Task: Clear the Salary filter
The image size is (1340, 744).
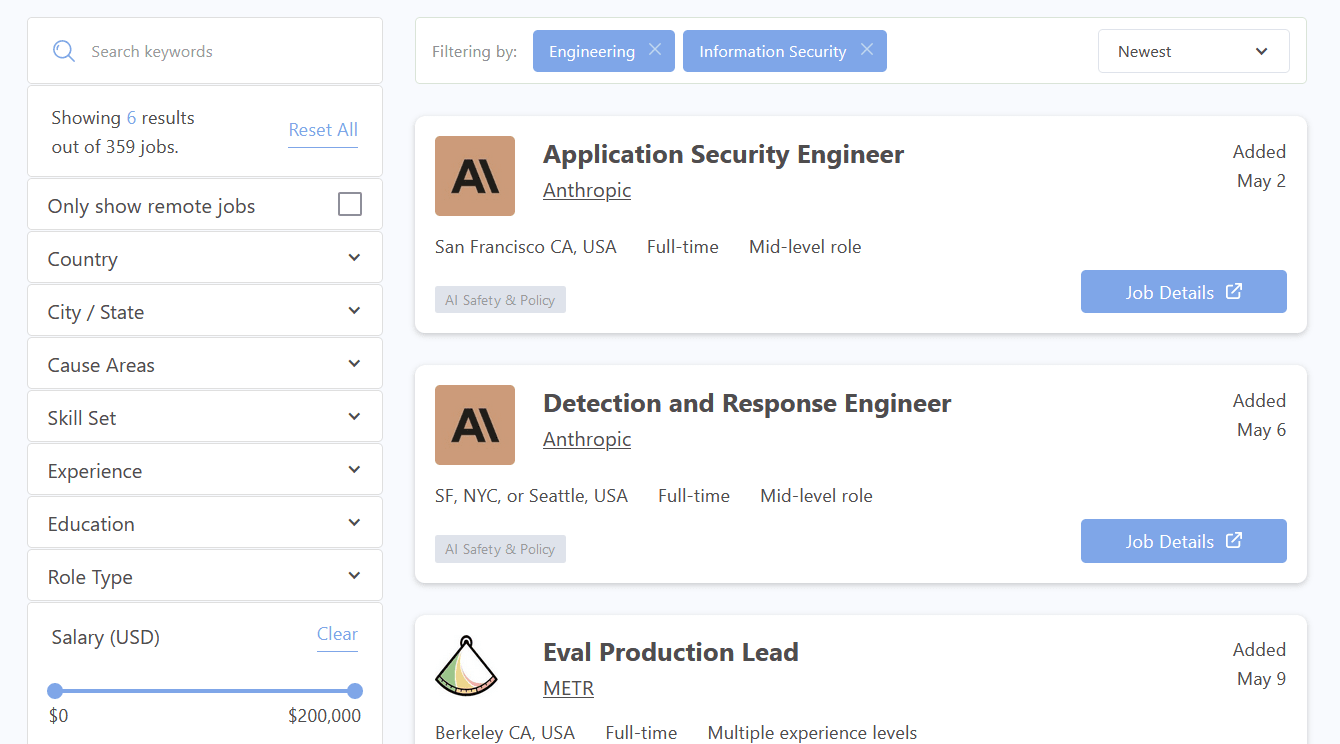Action: coord(337,634)
